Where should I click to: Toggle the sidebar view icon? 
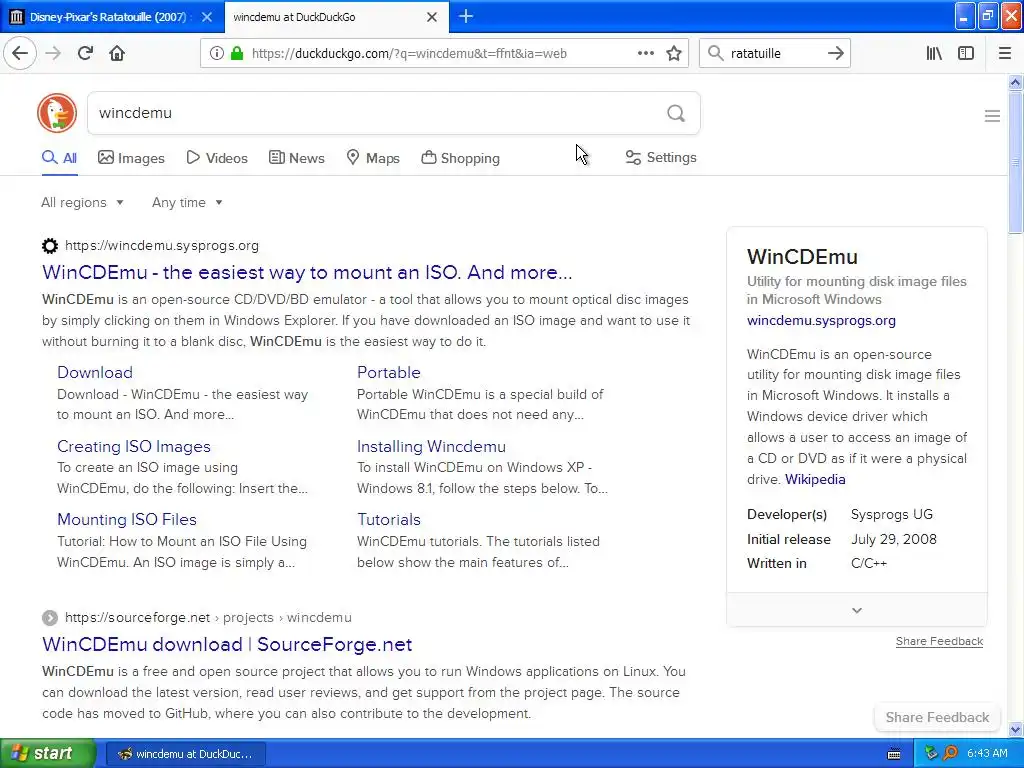[x=966, y=53]
